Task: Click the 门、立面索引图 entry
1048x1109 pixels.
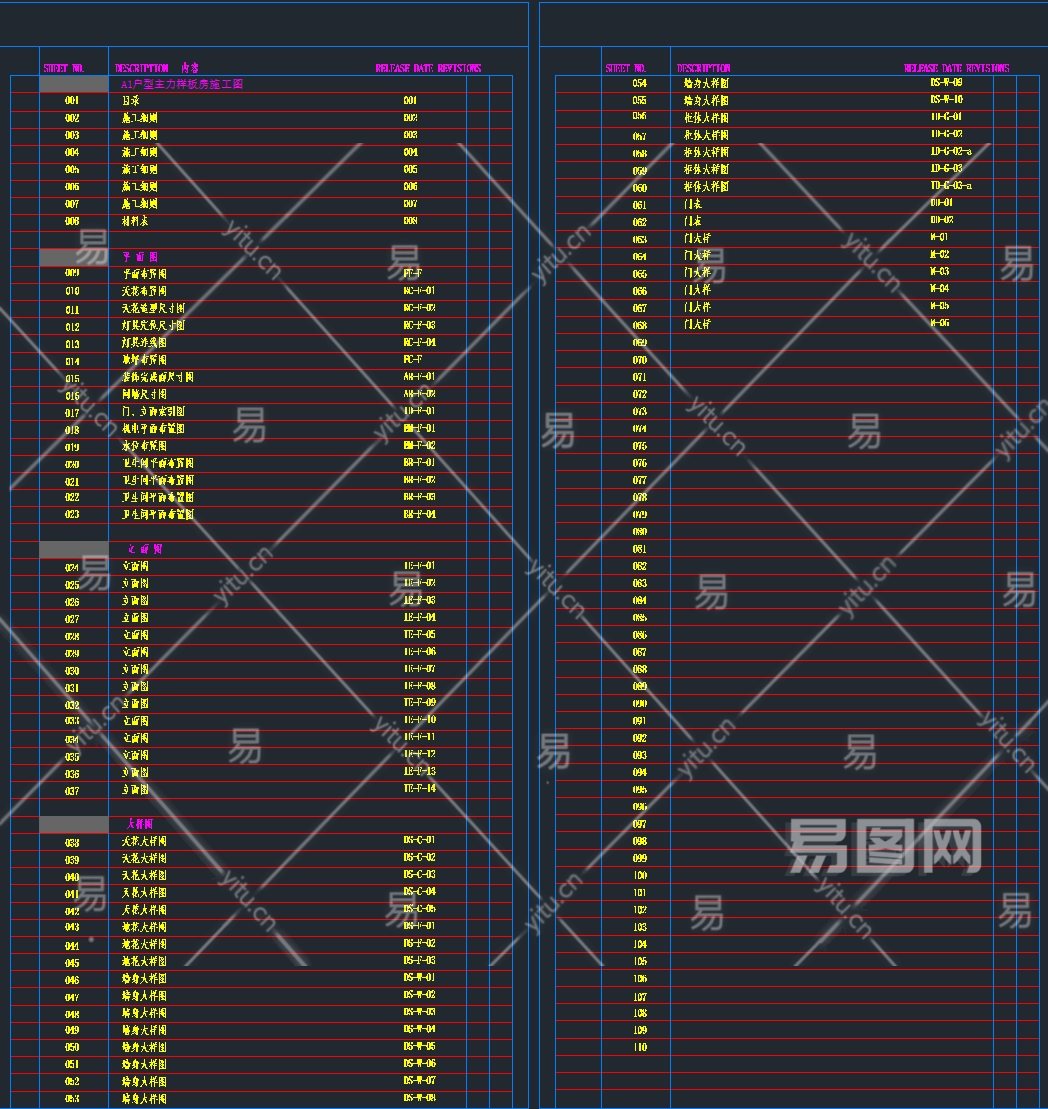Action: [x=153, y=411]
